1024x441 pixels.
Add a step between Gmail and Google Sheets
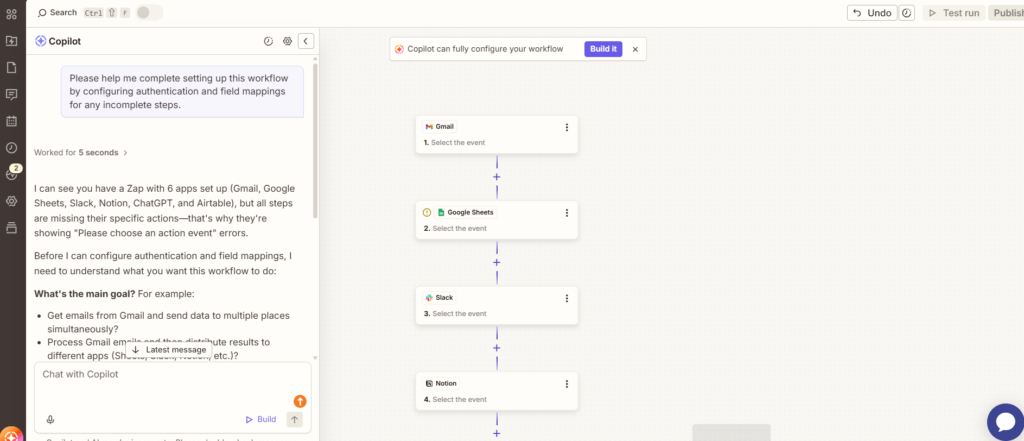497,177
